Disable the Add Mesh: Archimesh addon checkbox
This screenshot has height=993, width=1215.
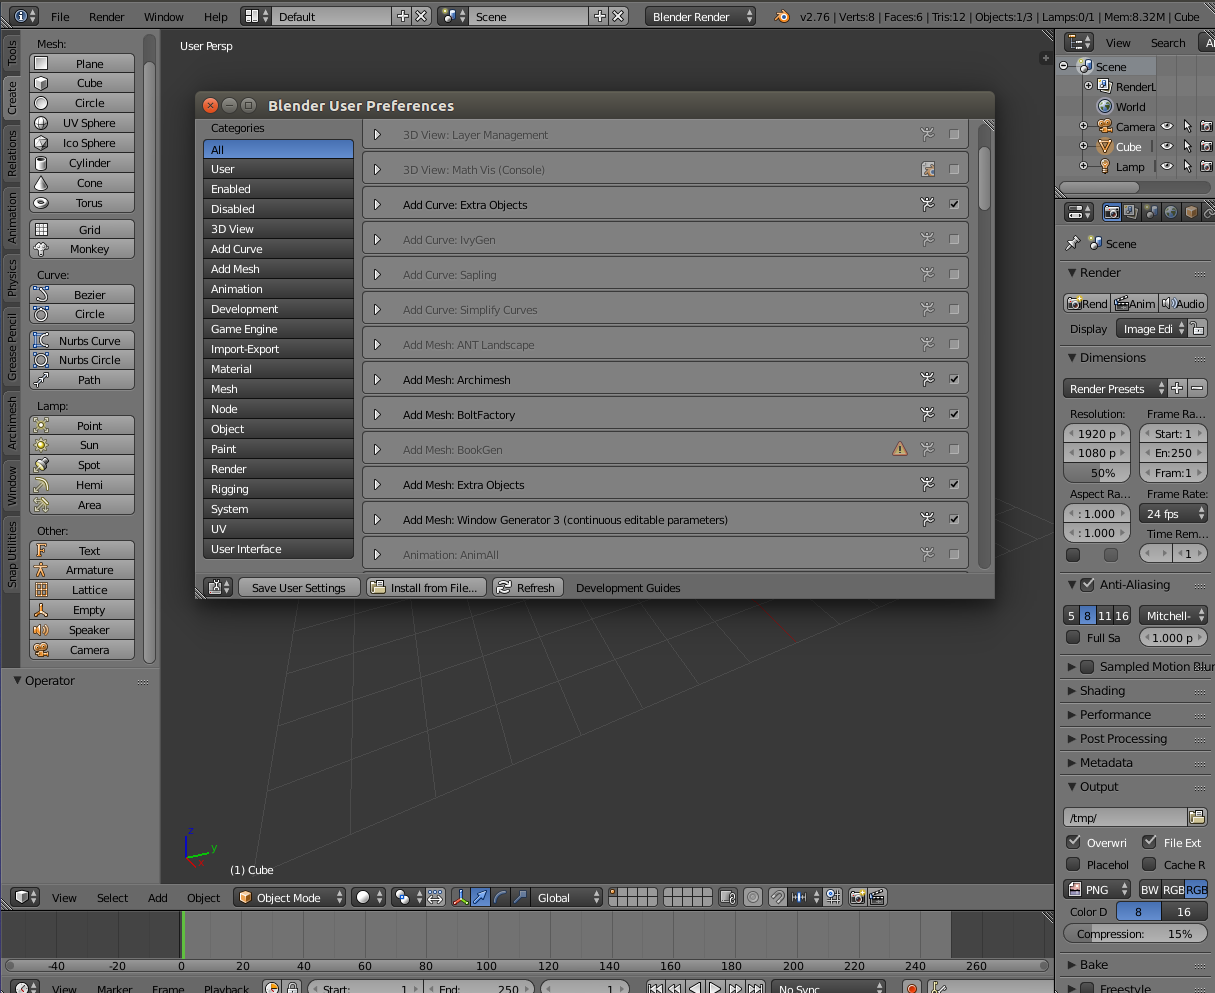point(954,380)
